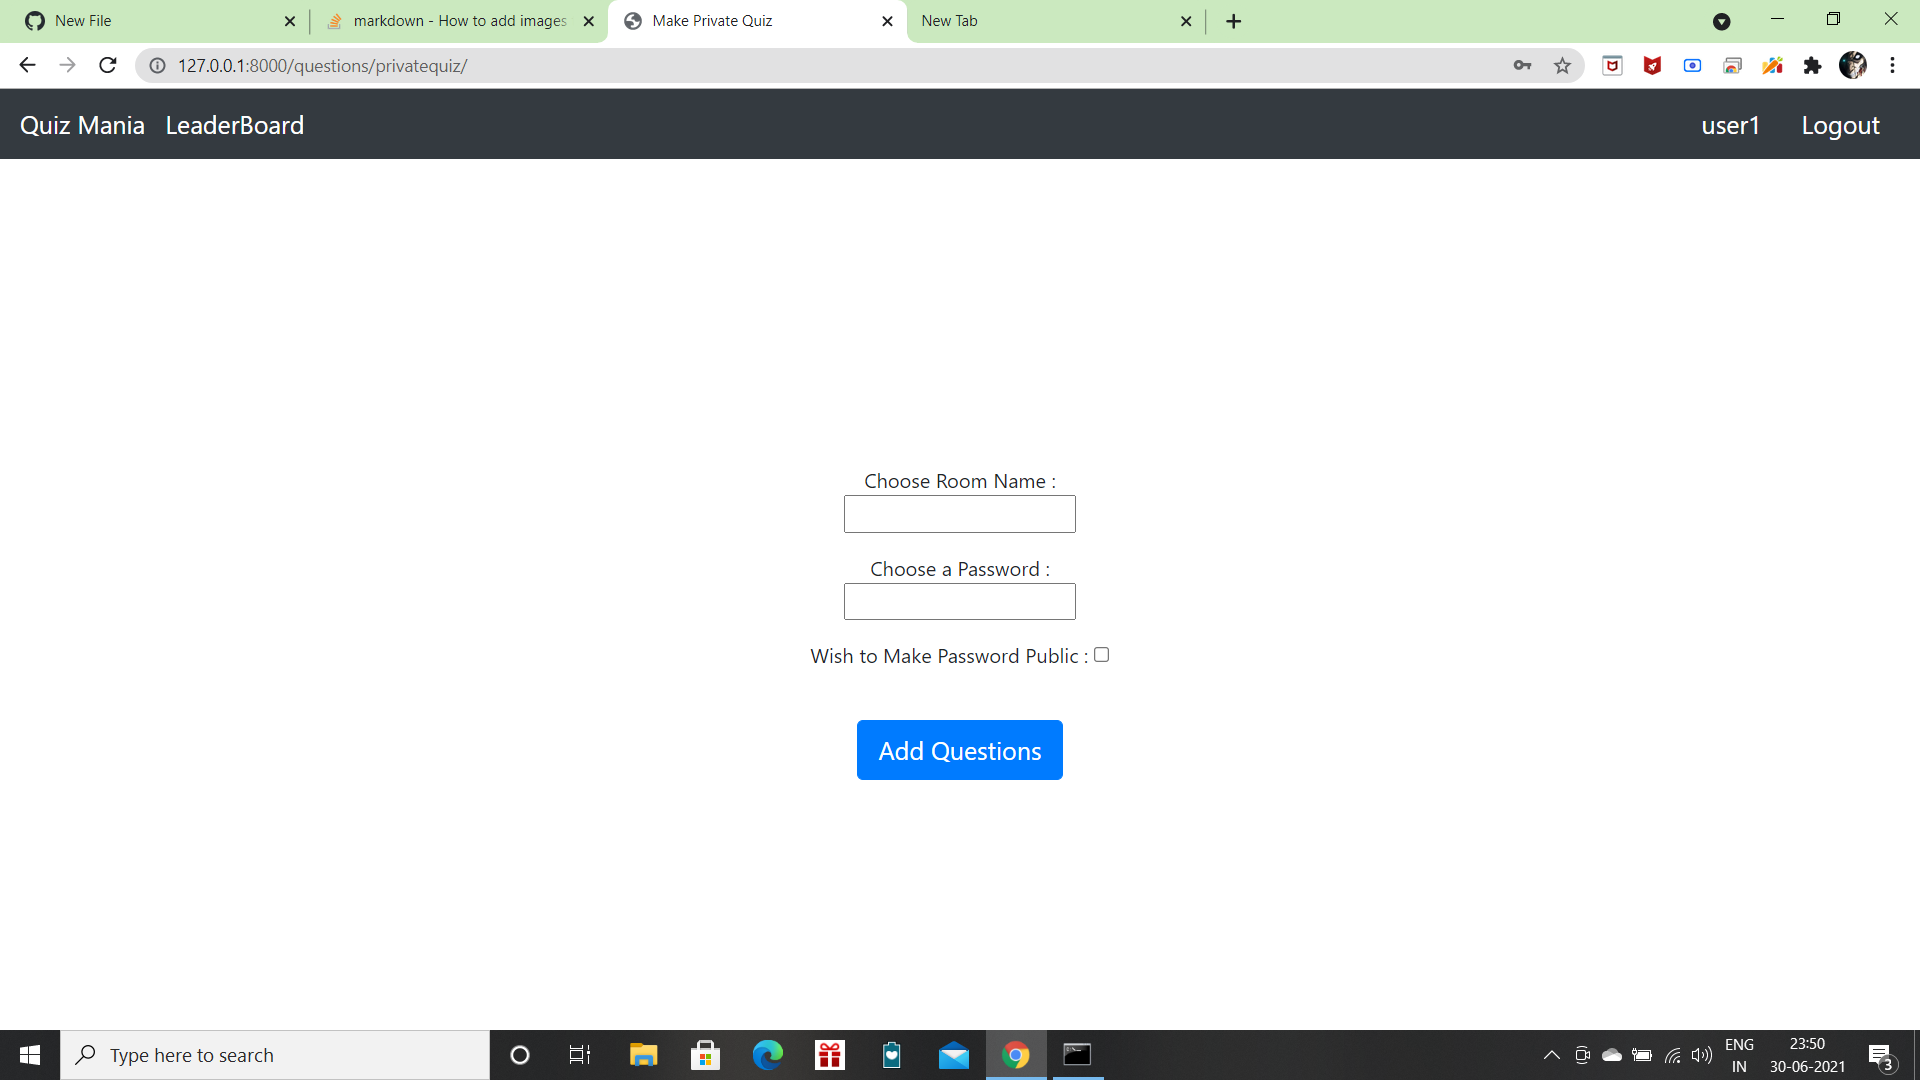Open the New Tab profile dropdown arrow

coord(1722,21)
